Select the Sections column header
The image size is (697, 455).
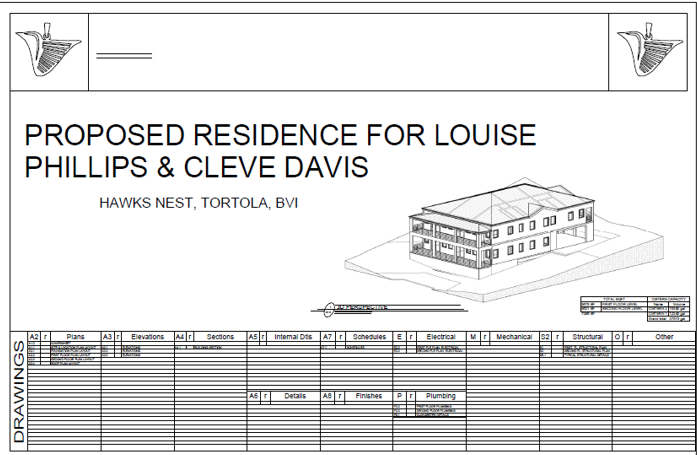pos(219,337)
